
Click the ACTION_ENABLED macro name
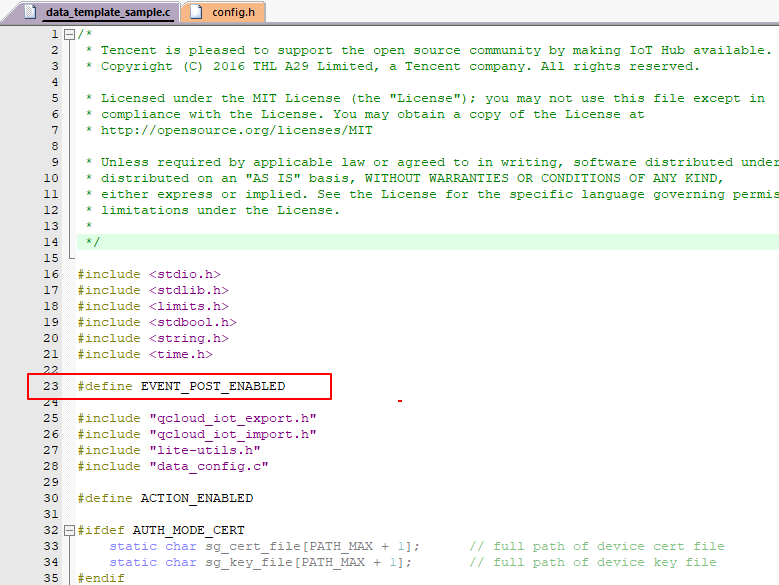pyautogui.click(x=197, y=498)
